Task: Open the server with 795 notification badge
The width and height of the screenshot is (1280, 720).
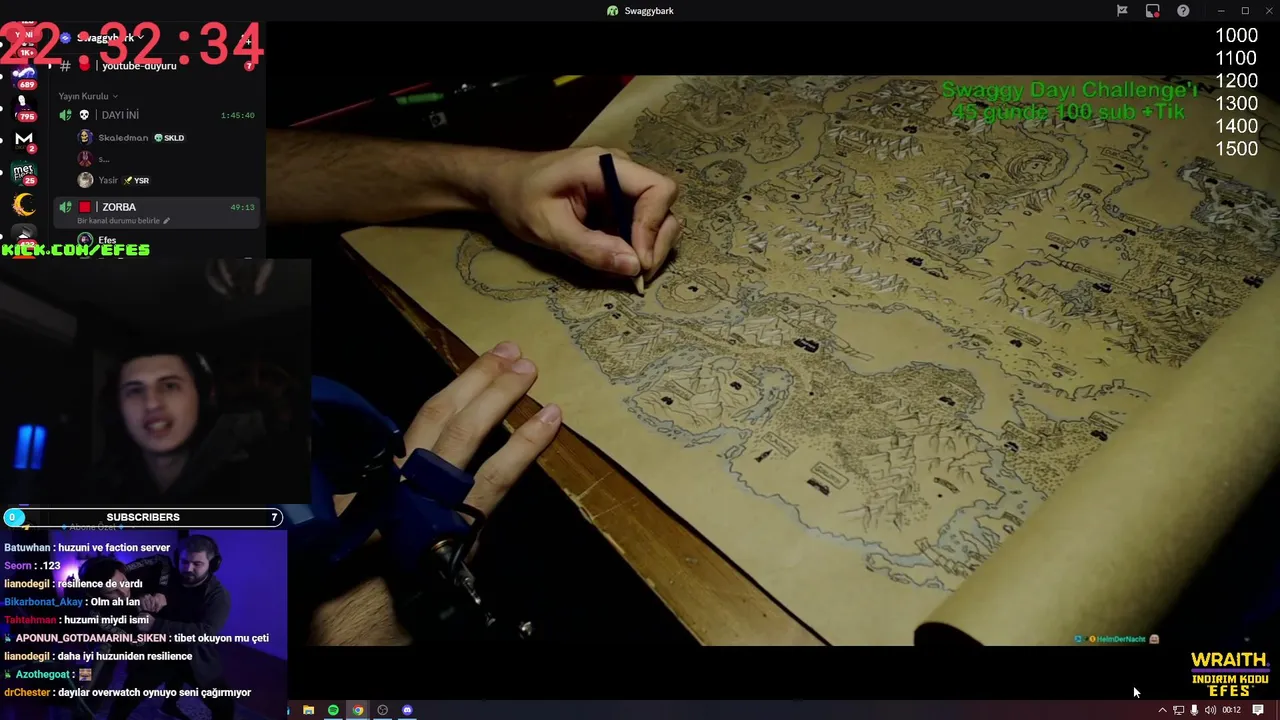Action: 24,107
